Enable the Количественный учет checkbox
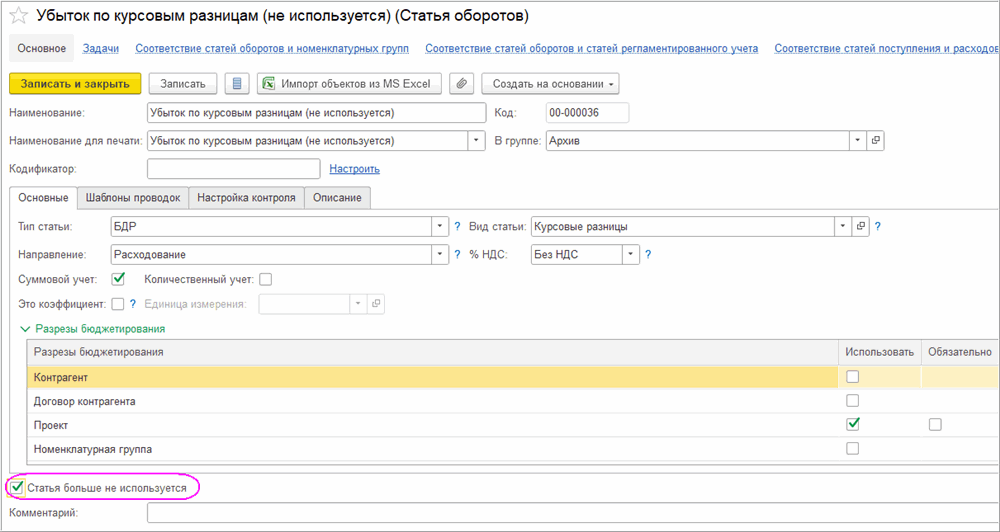 [265, 279]
